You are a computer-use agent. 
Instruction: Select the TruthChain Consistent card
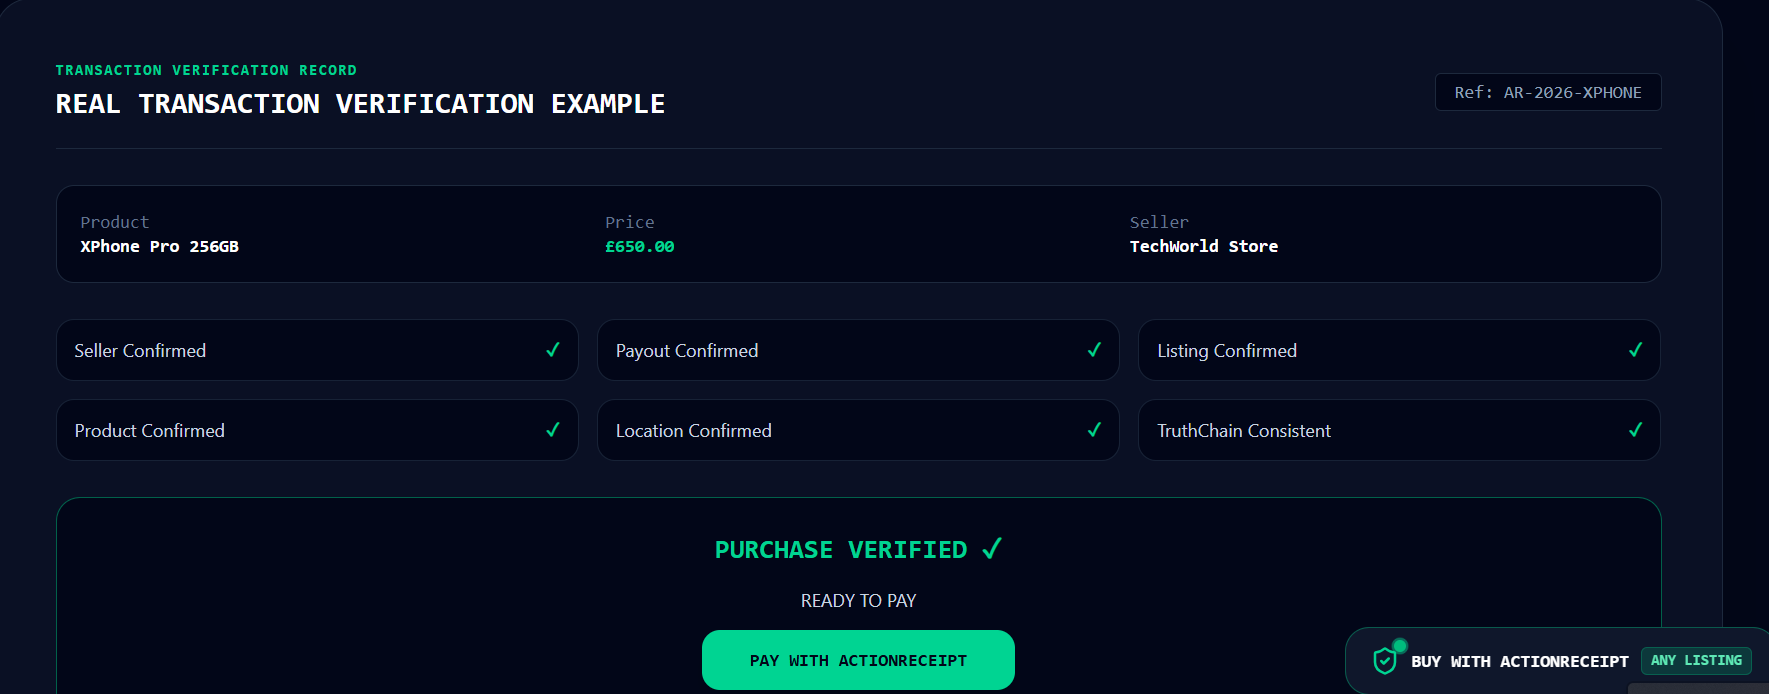(1399, 430)
